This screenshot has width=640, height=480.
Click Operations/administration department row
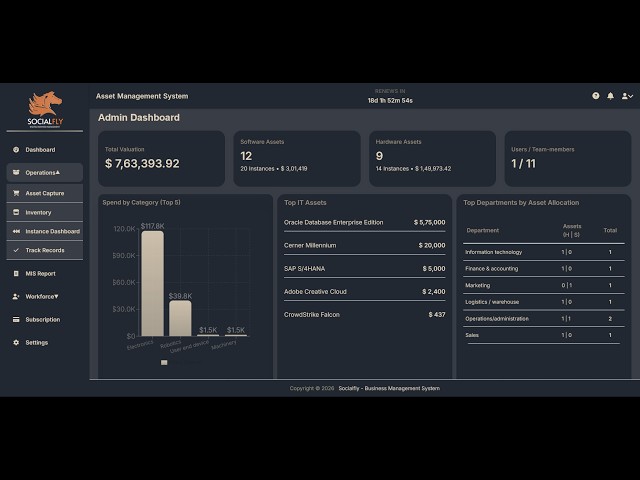coord(544,319)
